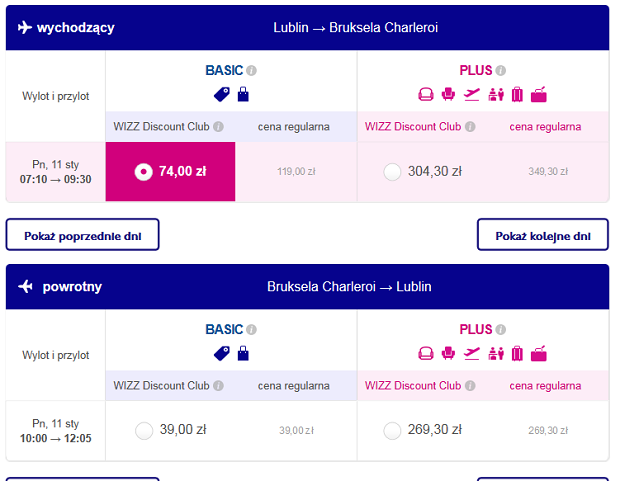Click the info icon next to outbound BASIC
620x481 pixels.
251,70
